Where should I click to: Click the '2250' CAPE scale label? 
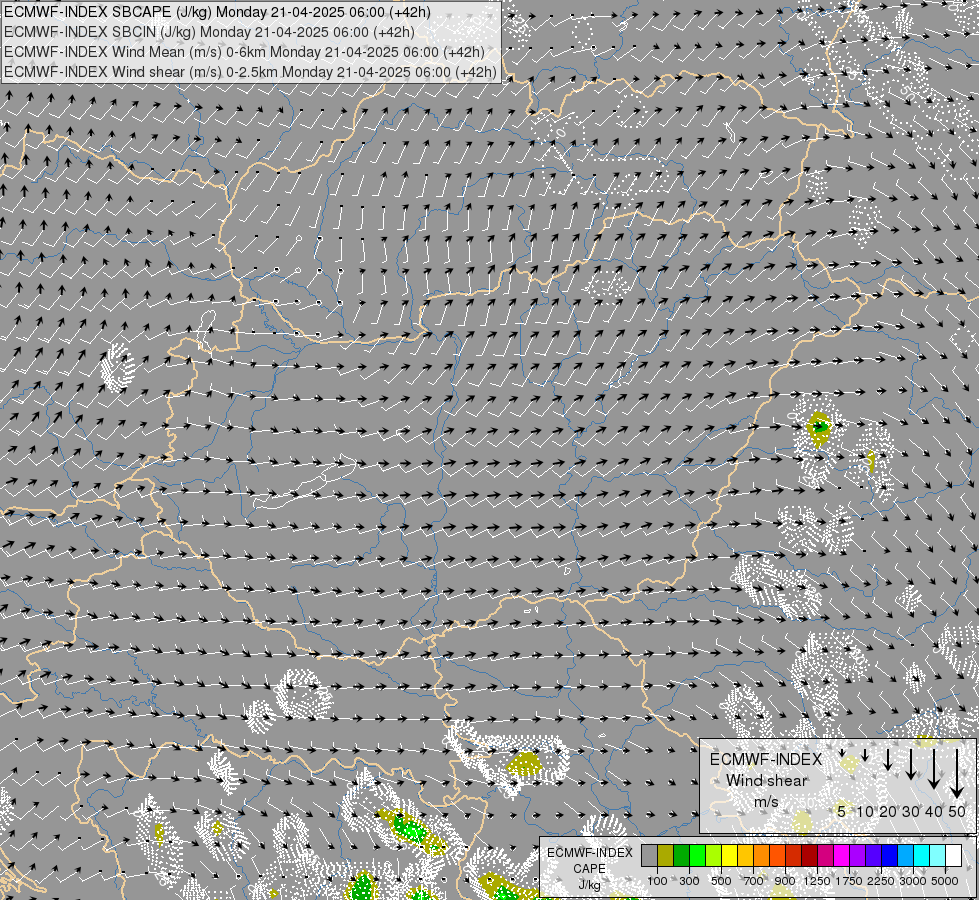881,881
